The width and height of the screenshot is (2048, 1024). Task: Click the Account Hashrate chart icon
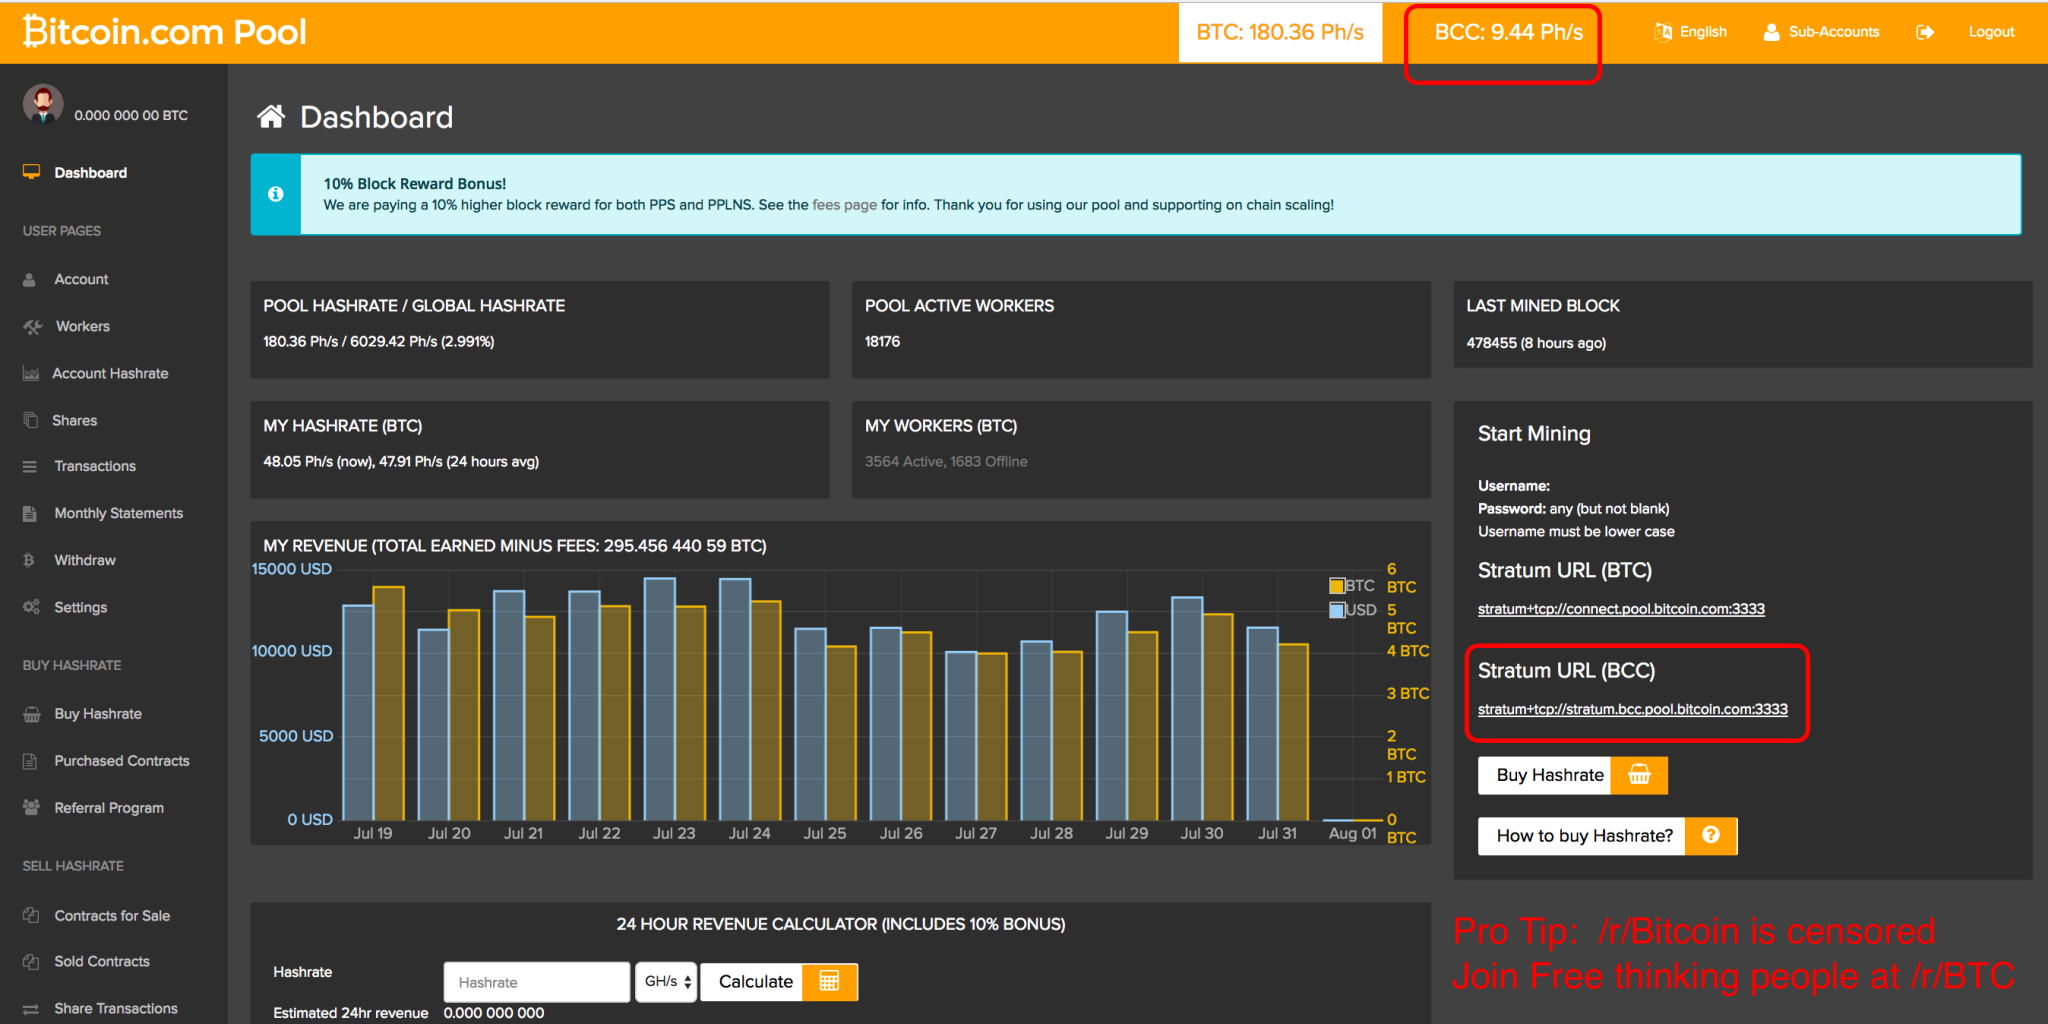coord(31,374)
